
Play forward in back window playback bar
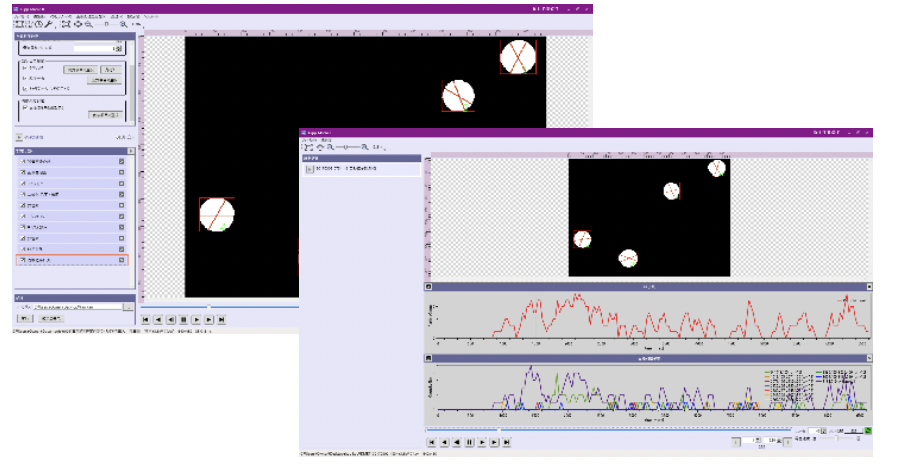pos(196,319)
